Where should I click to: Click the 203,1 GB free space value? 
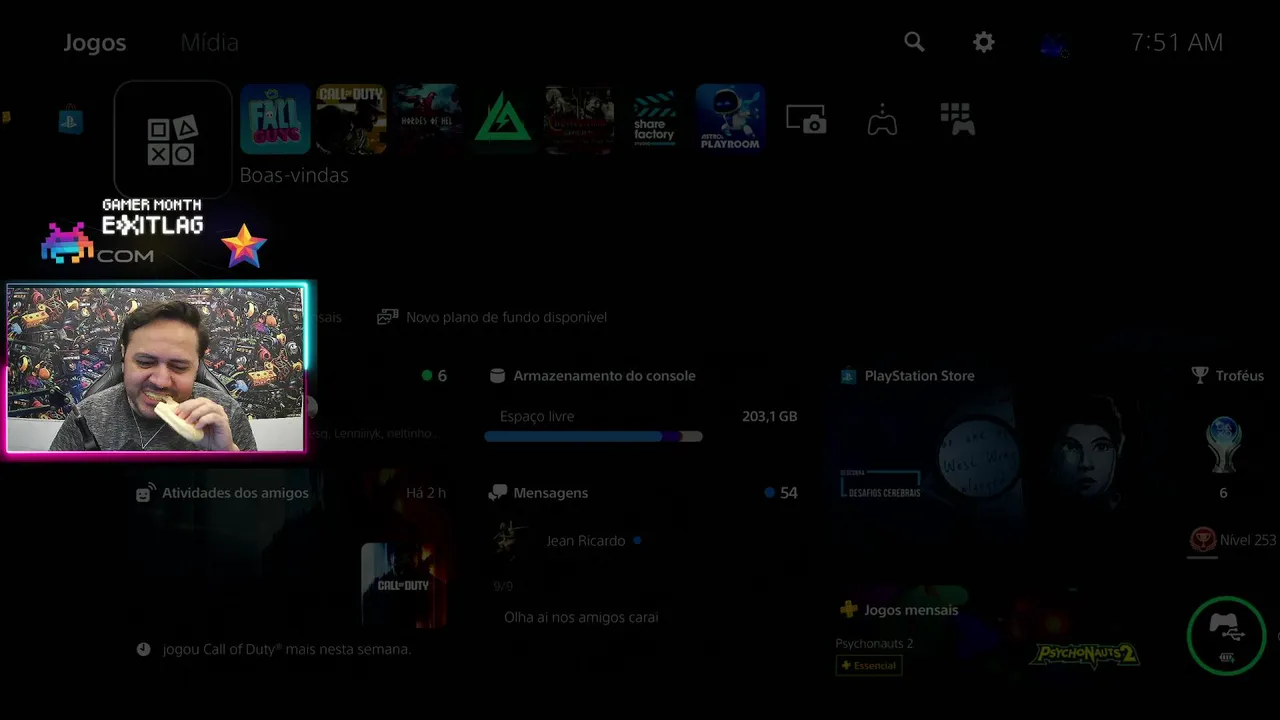pyautogui.click(x=770, y=416)
